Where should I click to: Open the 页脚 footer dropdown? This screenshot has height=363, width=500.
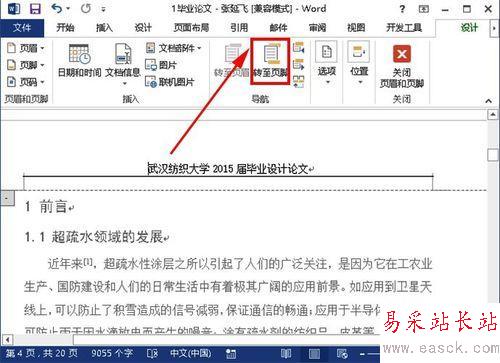(x=26, y=65)
